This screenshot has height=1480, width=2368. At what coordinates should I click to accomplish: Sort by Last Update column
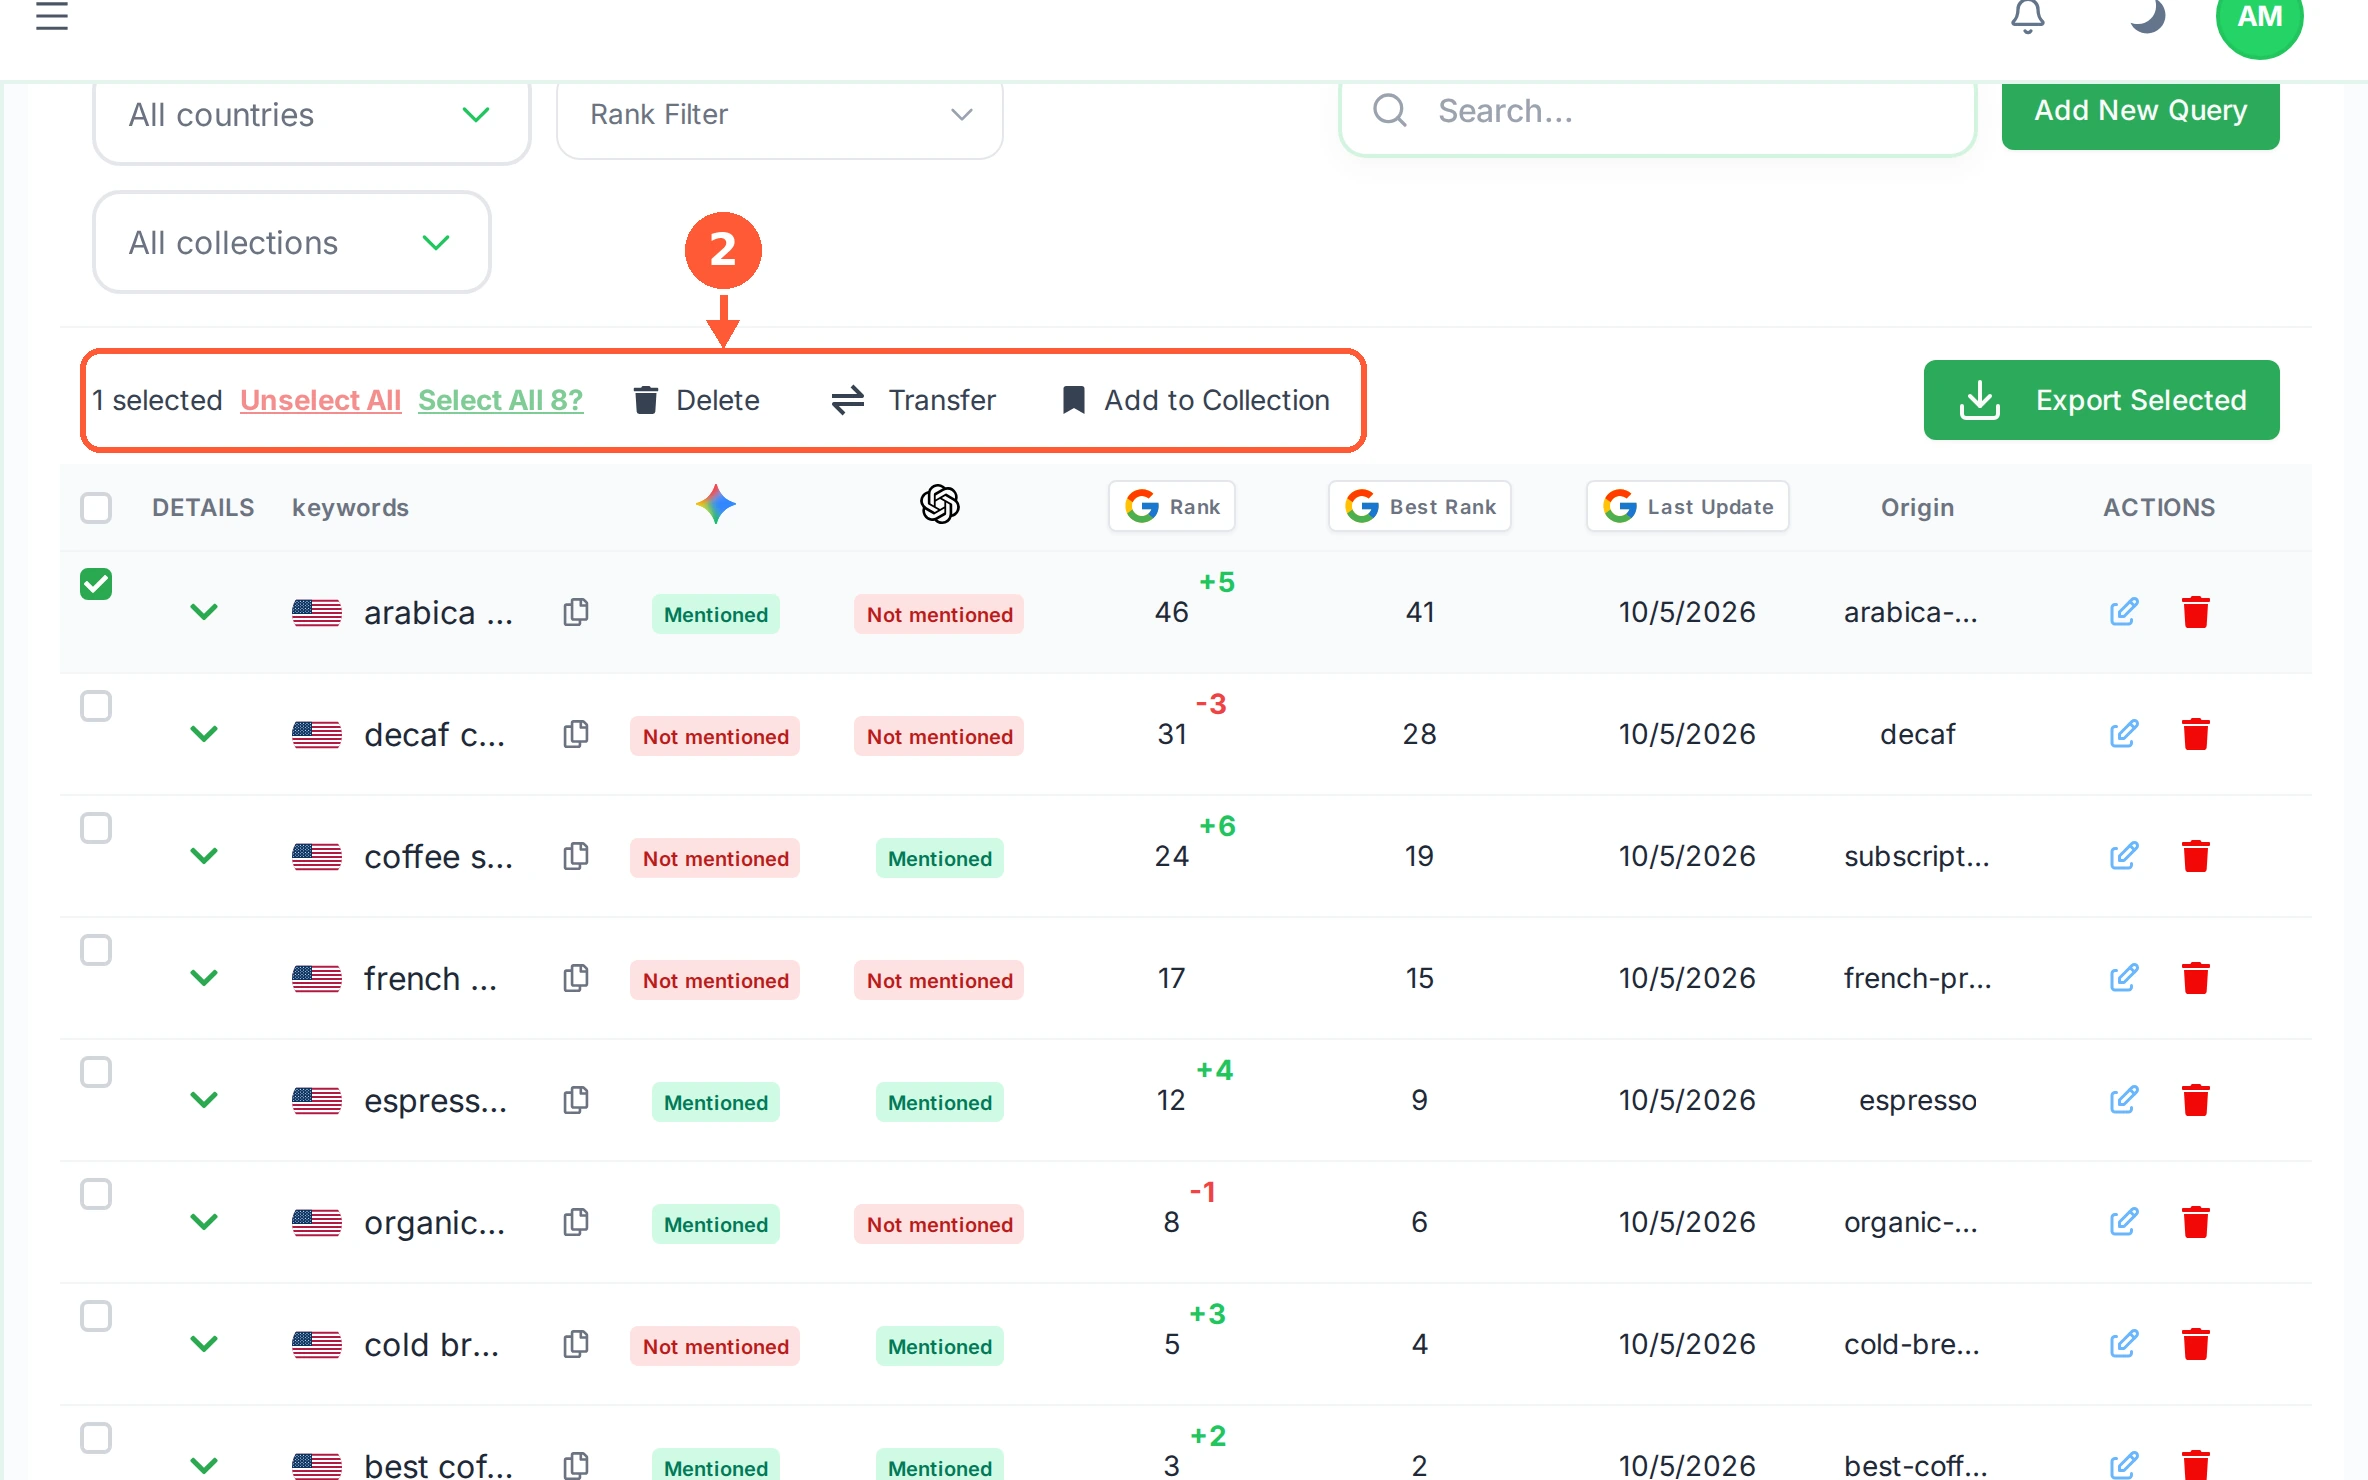tap(1688, 507)
